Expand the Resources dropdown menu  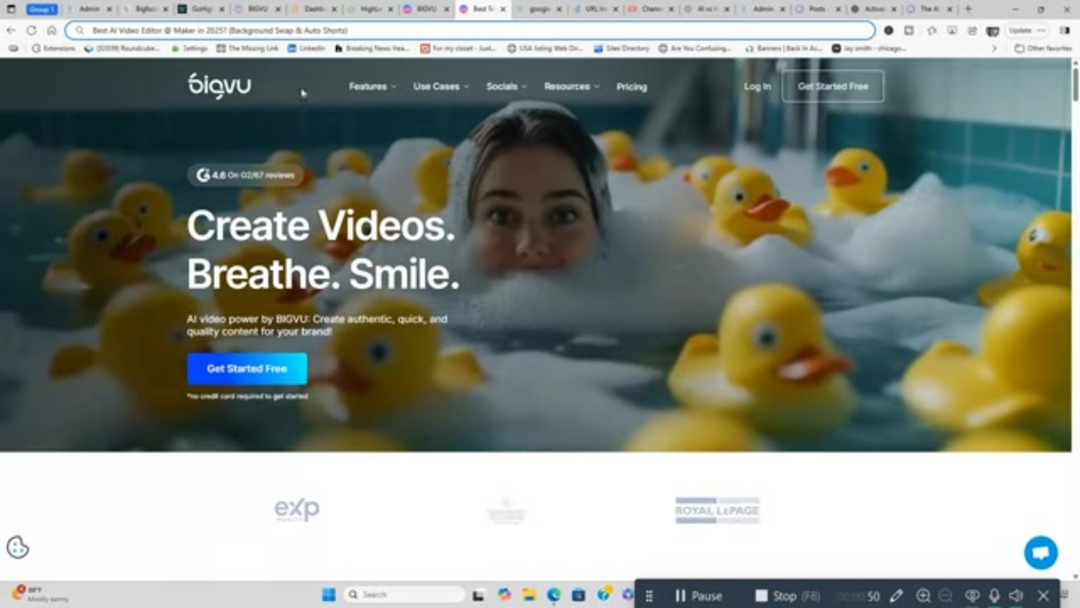(571, 87)
